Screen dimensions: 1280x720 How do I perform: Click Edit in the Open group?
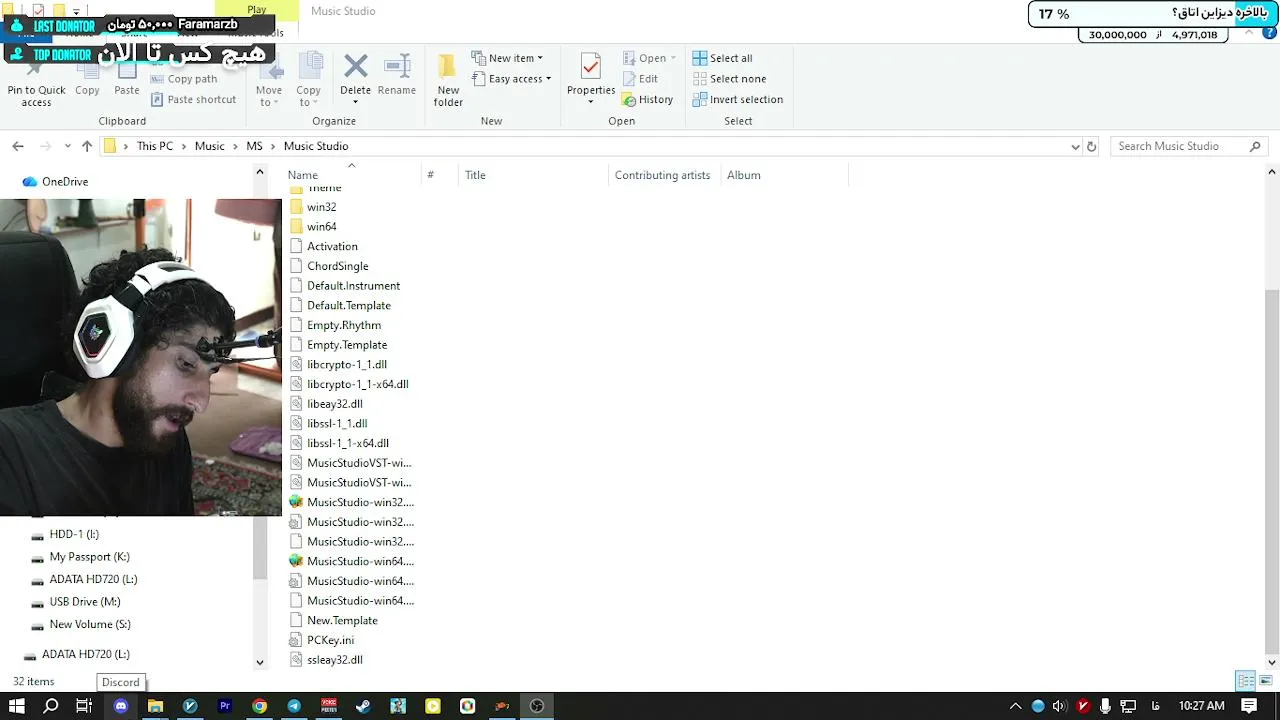[640, 79]
